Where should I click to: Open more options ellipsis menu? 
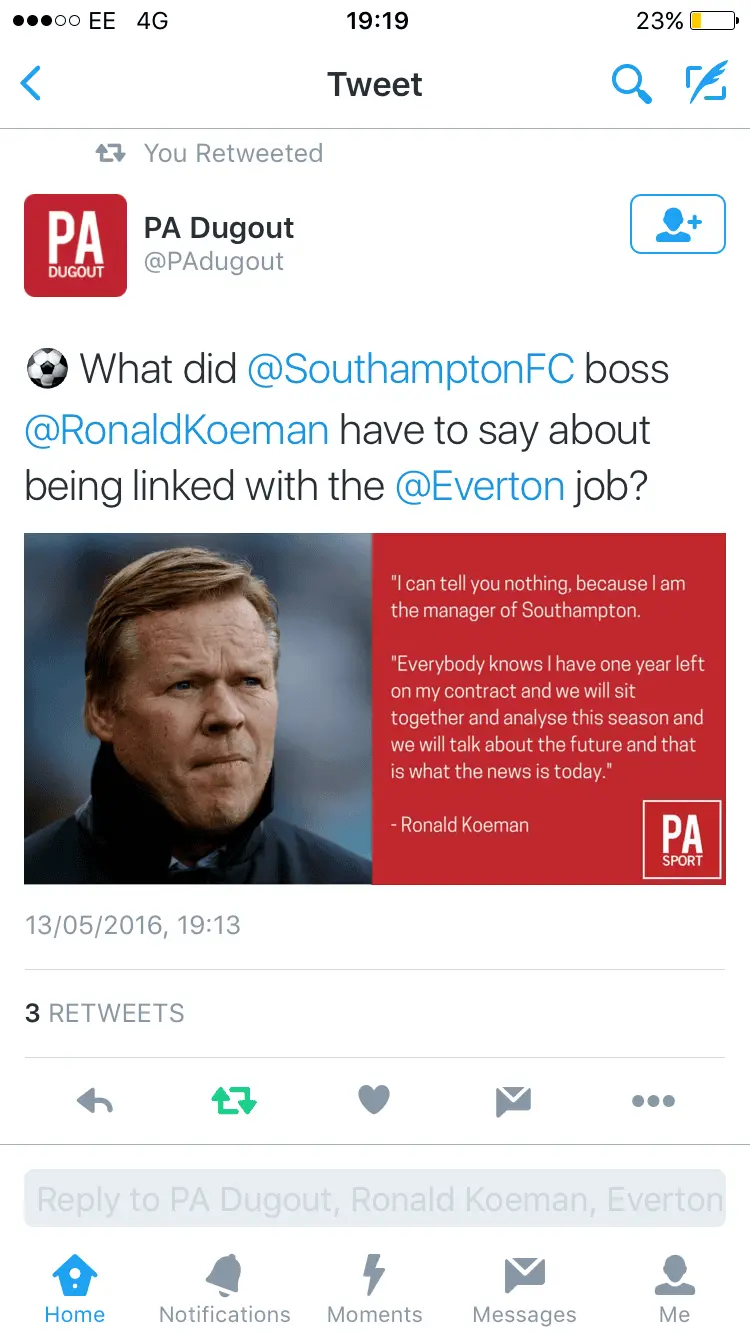coord(653,1101)
